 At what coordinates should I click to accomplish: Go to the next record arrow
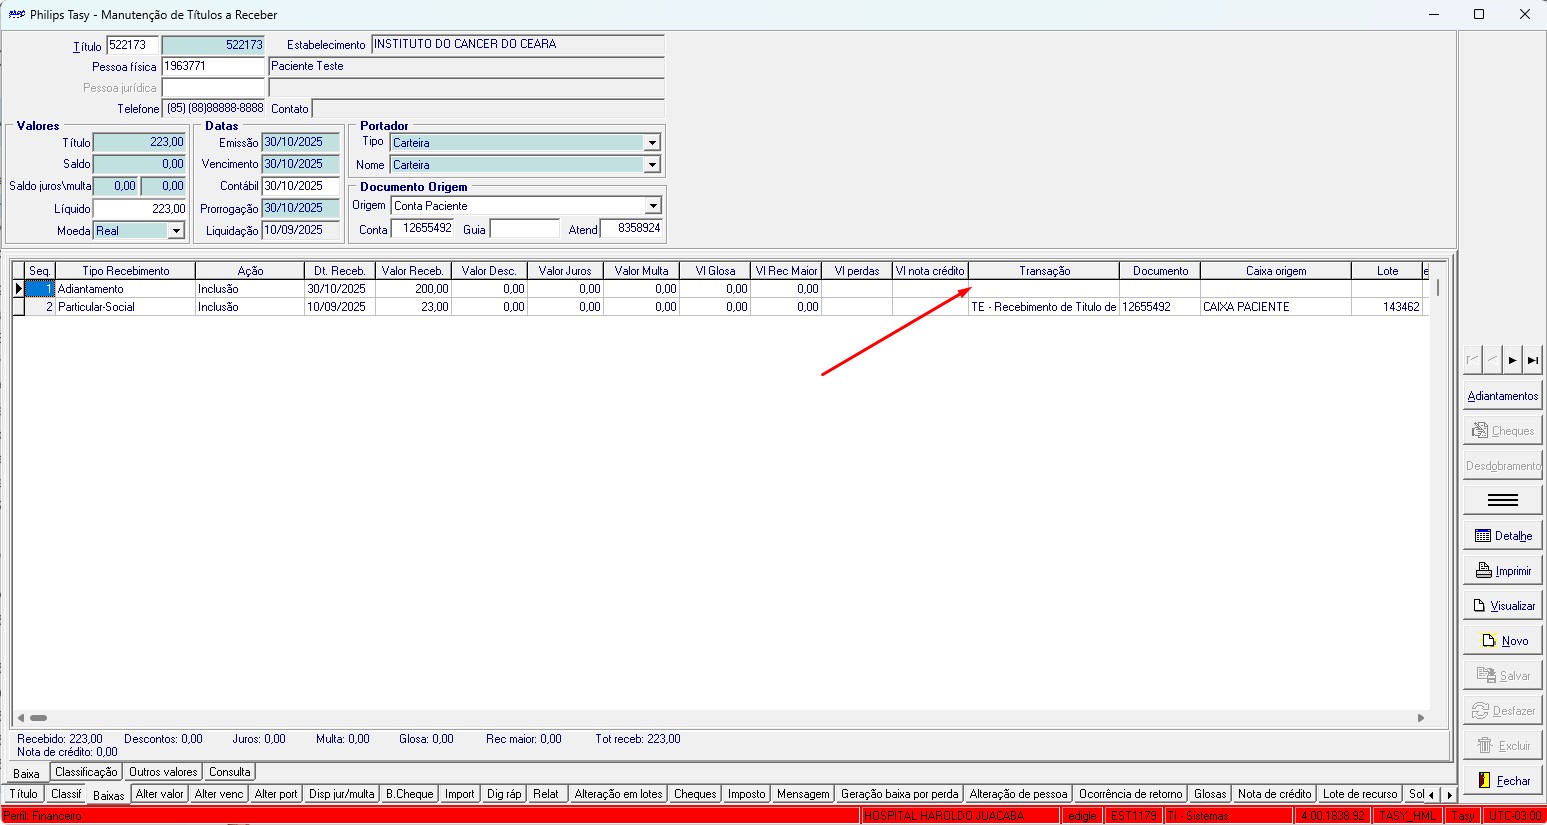tap(1512, 360)
